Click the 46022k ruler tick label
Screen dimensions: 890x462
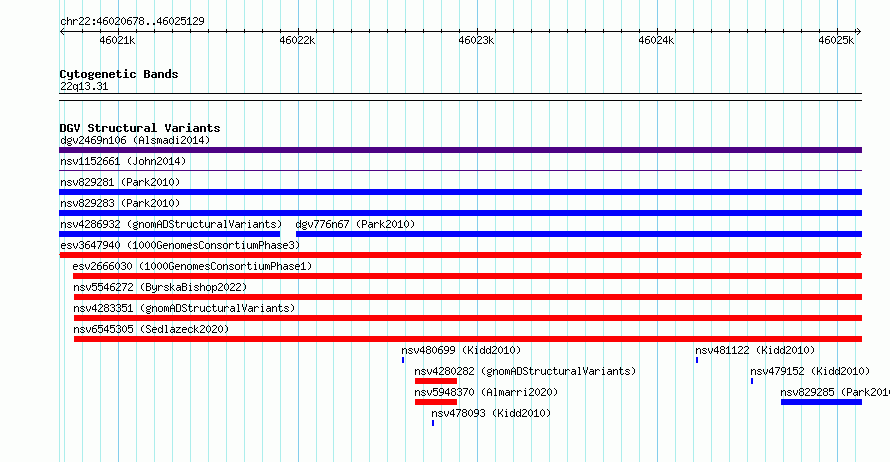(297, 40)
